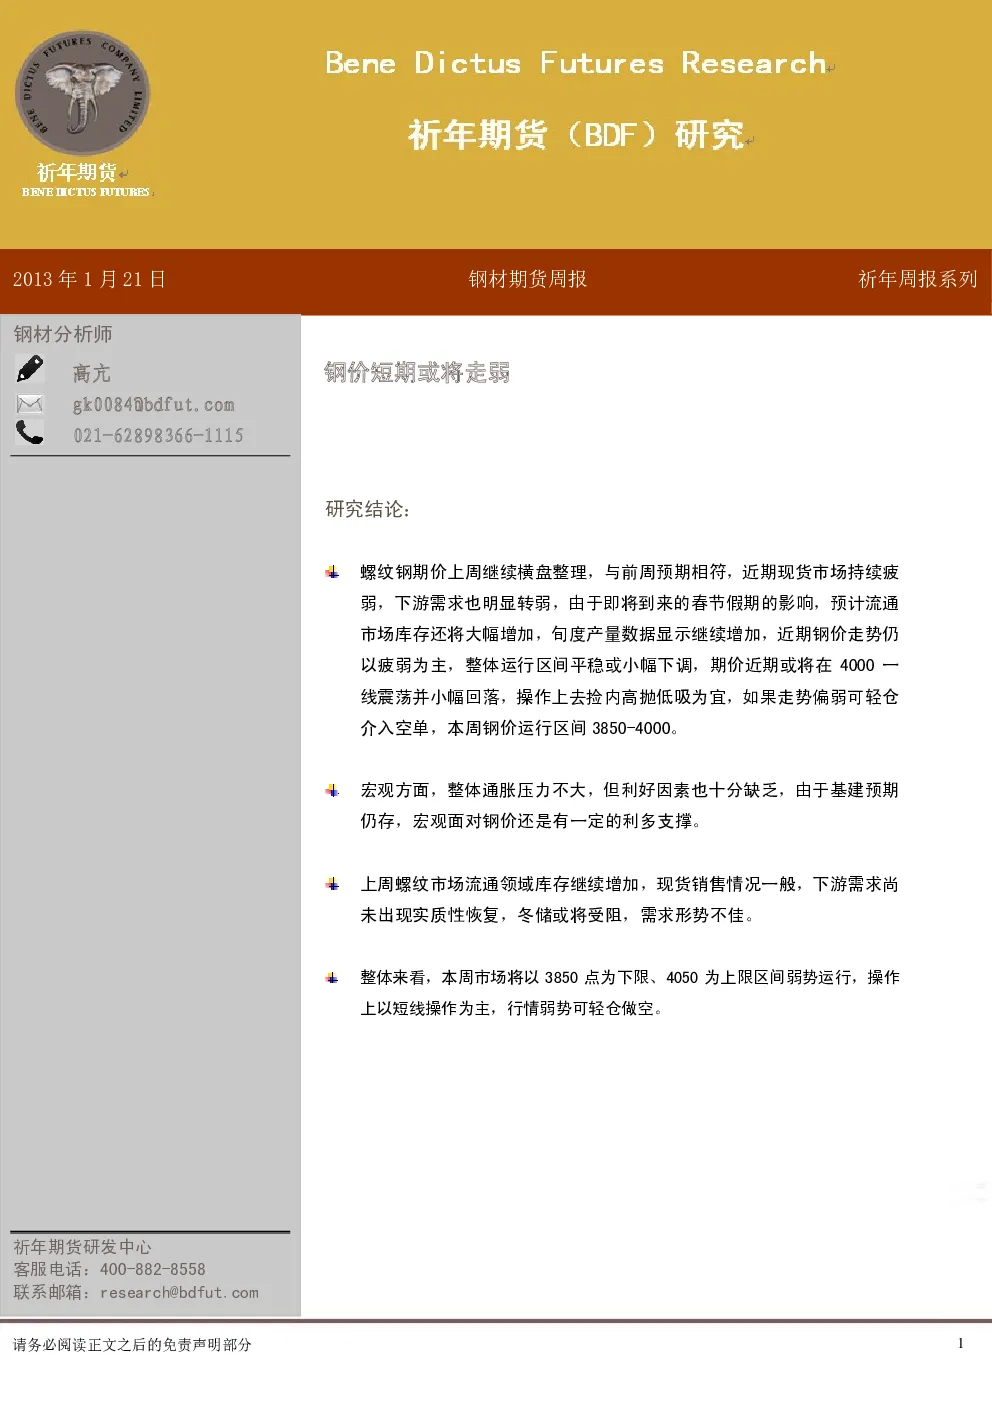Click the hotline number 400-882-8558
The image size is (992, 1403).
coord(152,1269)
